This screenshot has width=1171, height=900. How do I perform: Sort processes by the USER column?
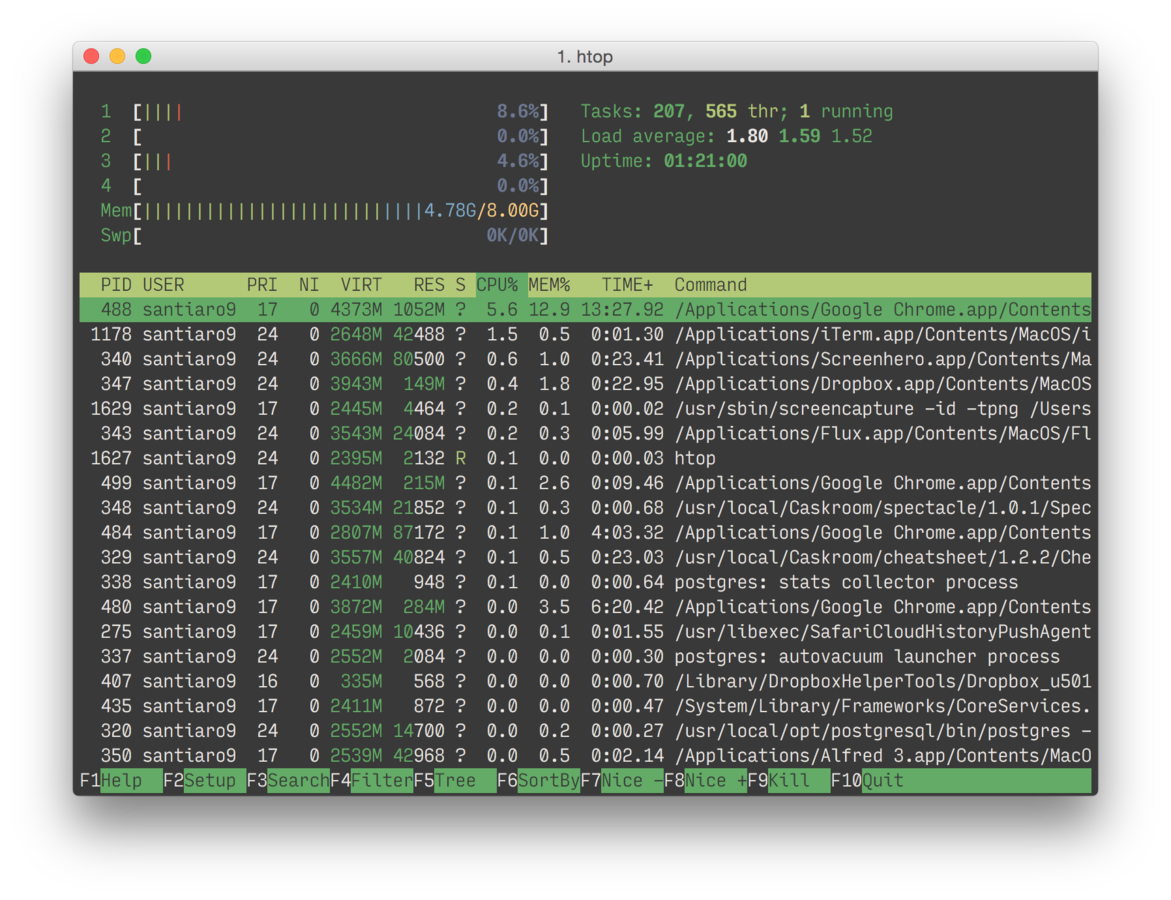tap(164, 285)
